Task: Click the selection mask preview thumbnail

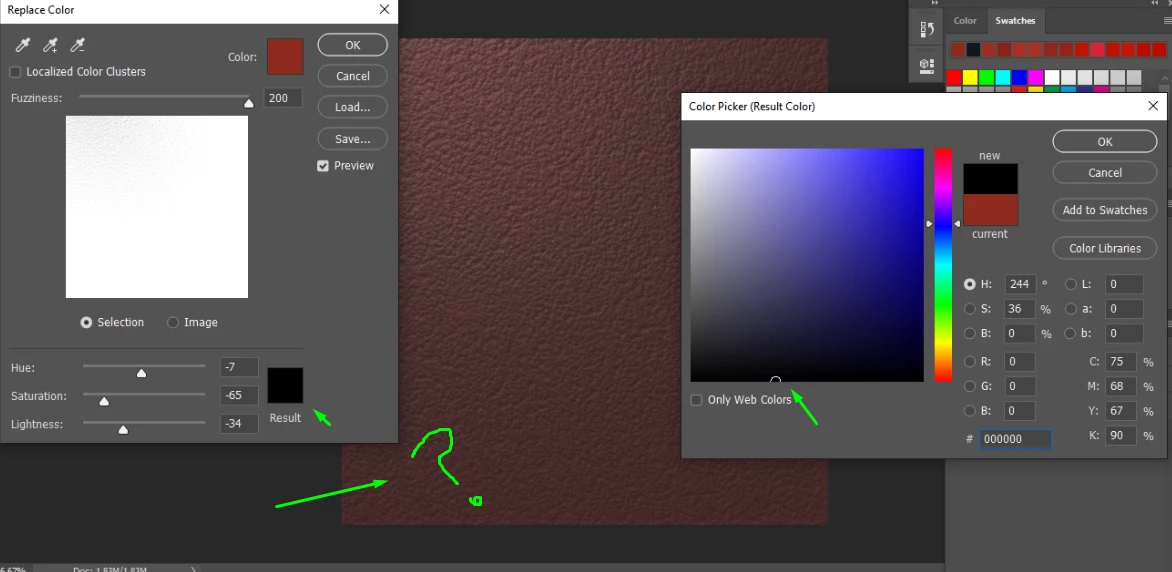Action: point(157,207)
